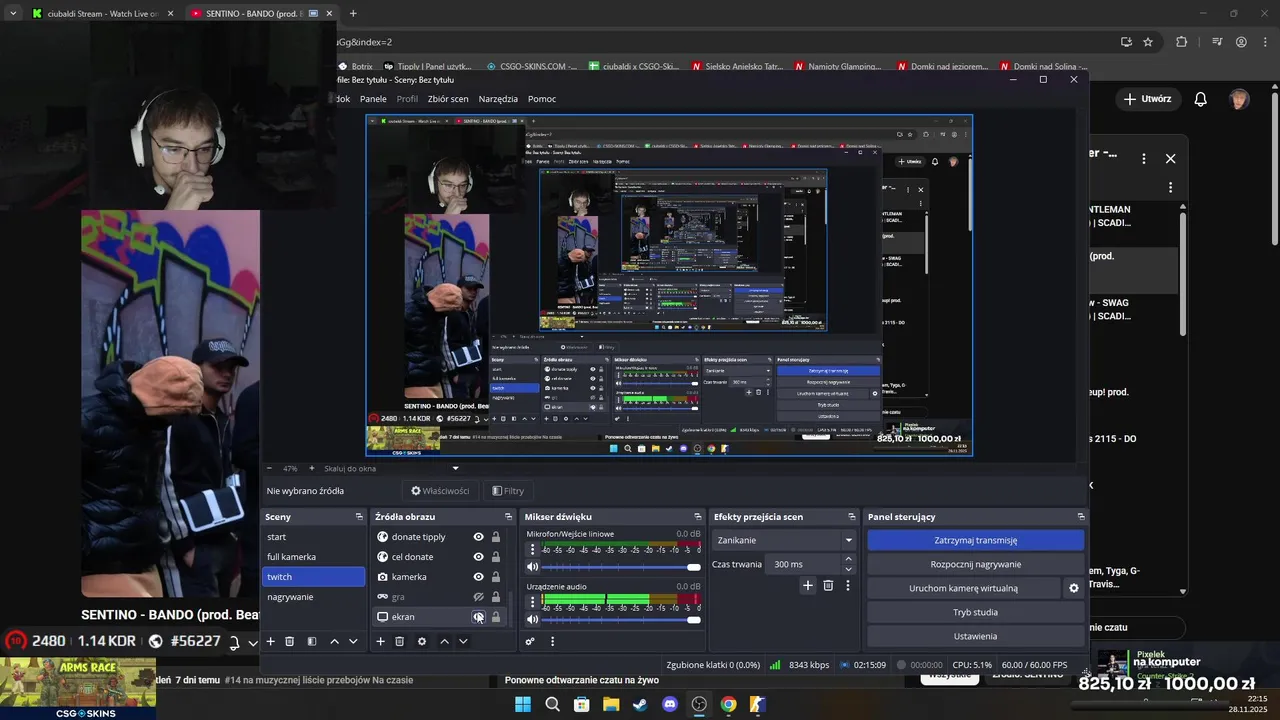The image size is (1280, 720).
Task: Click Uruchom kamerę wirtualną button
Action: (x=963, y=588)
